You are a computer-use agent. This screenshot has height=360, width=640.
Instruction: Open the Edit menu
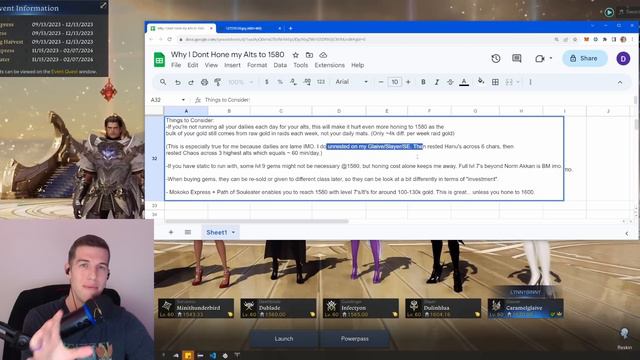(193, 65)
